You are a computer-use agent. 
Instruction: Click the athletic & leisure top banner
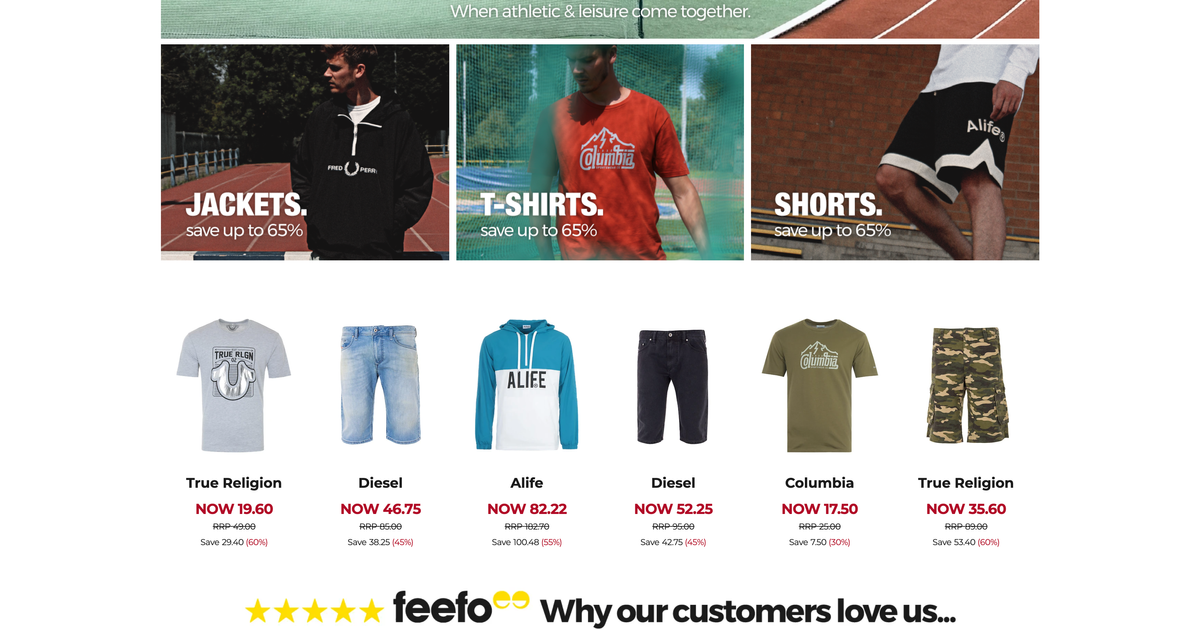600,19
